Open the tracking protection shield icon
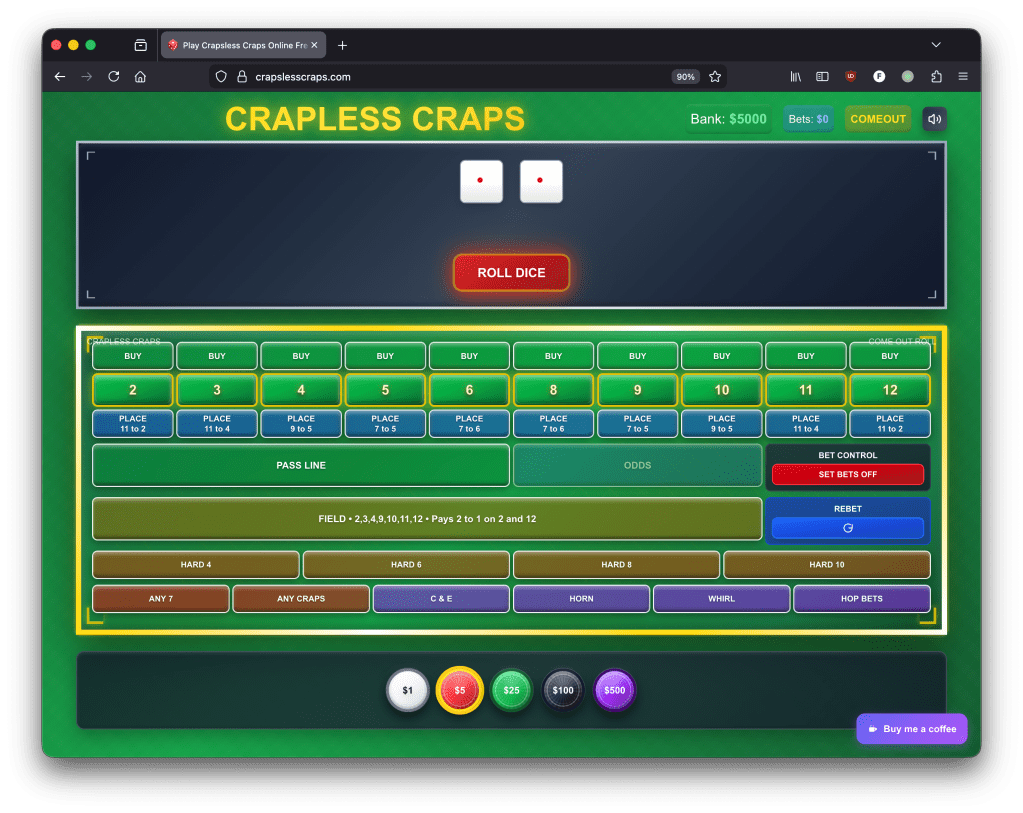Screen dimensions: 1023x813 point(219,76)
